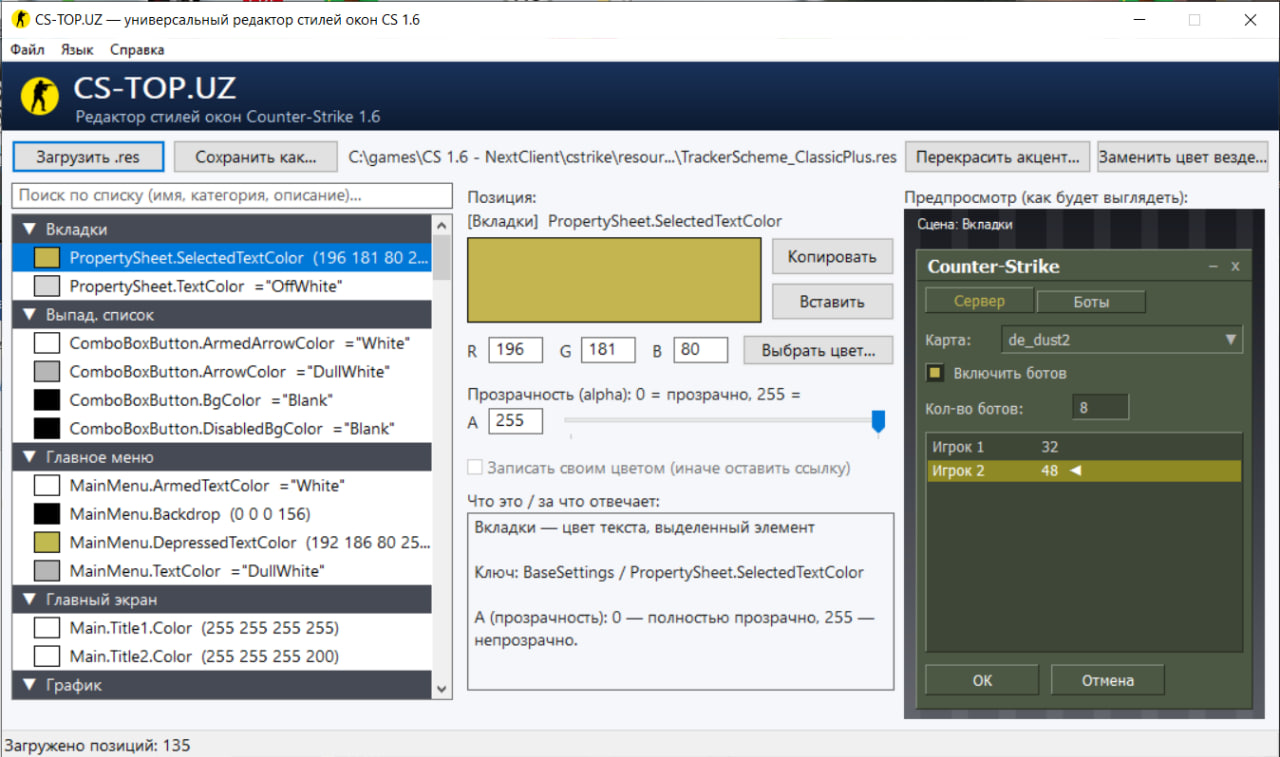Select the ComboBoxButton.ArmedArrowColor row text
Image resolution: width=1280 pixels, height=757 pixels.
(240, 343)
